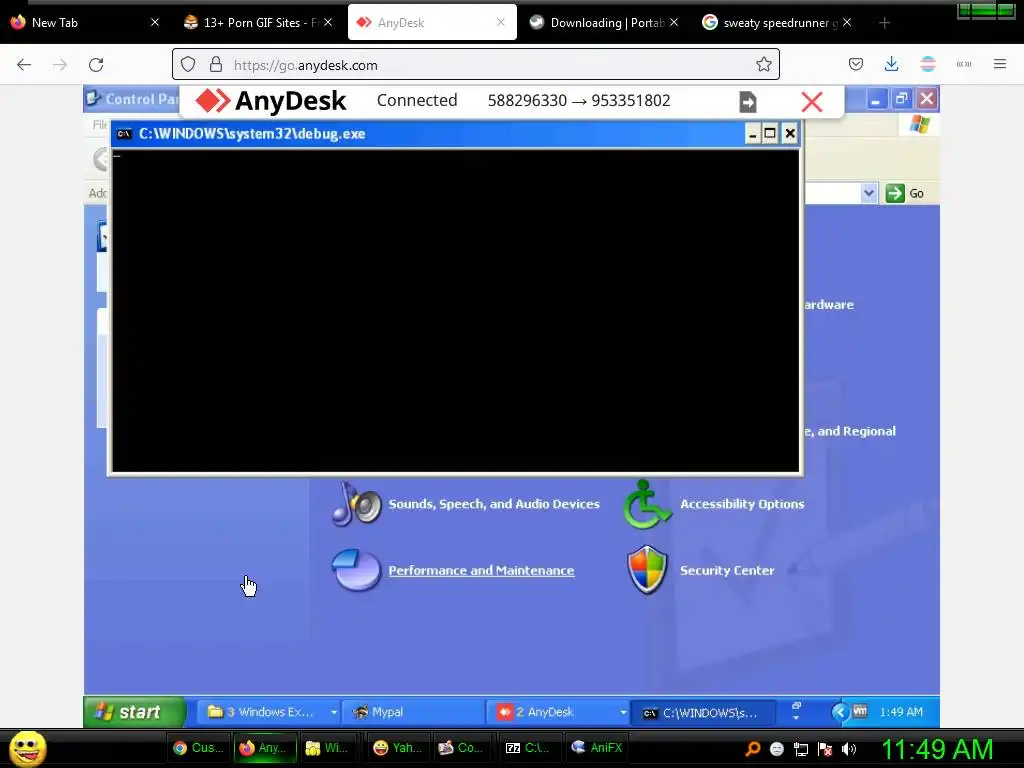Click the red flag tray icon

(825, 749)
